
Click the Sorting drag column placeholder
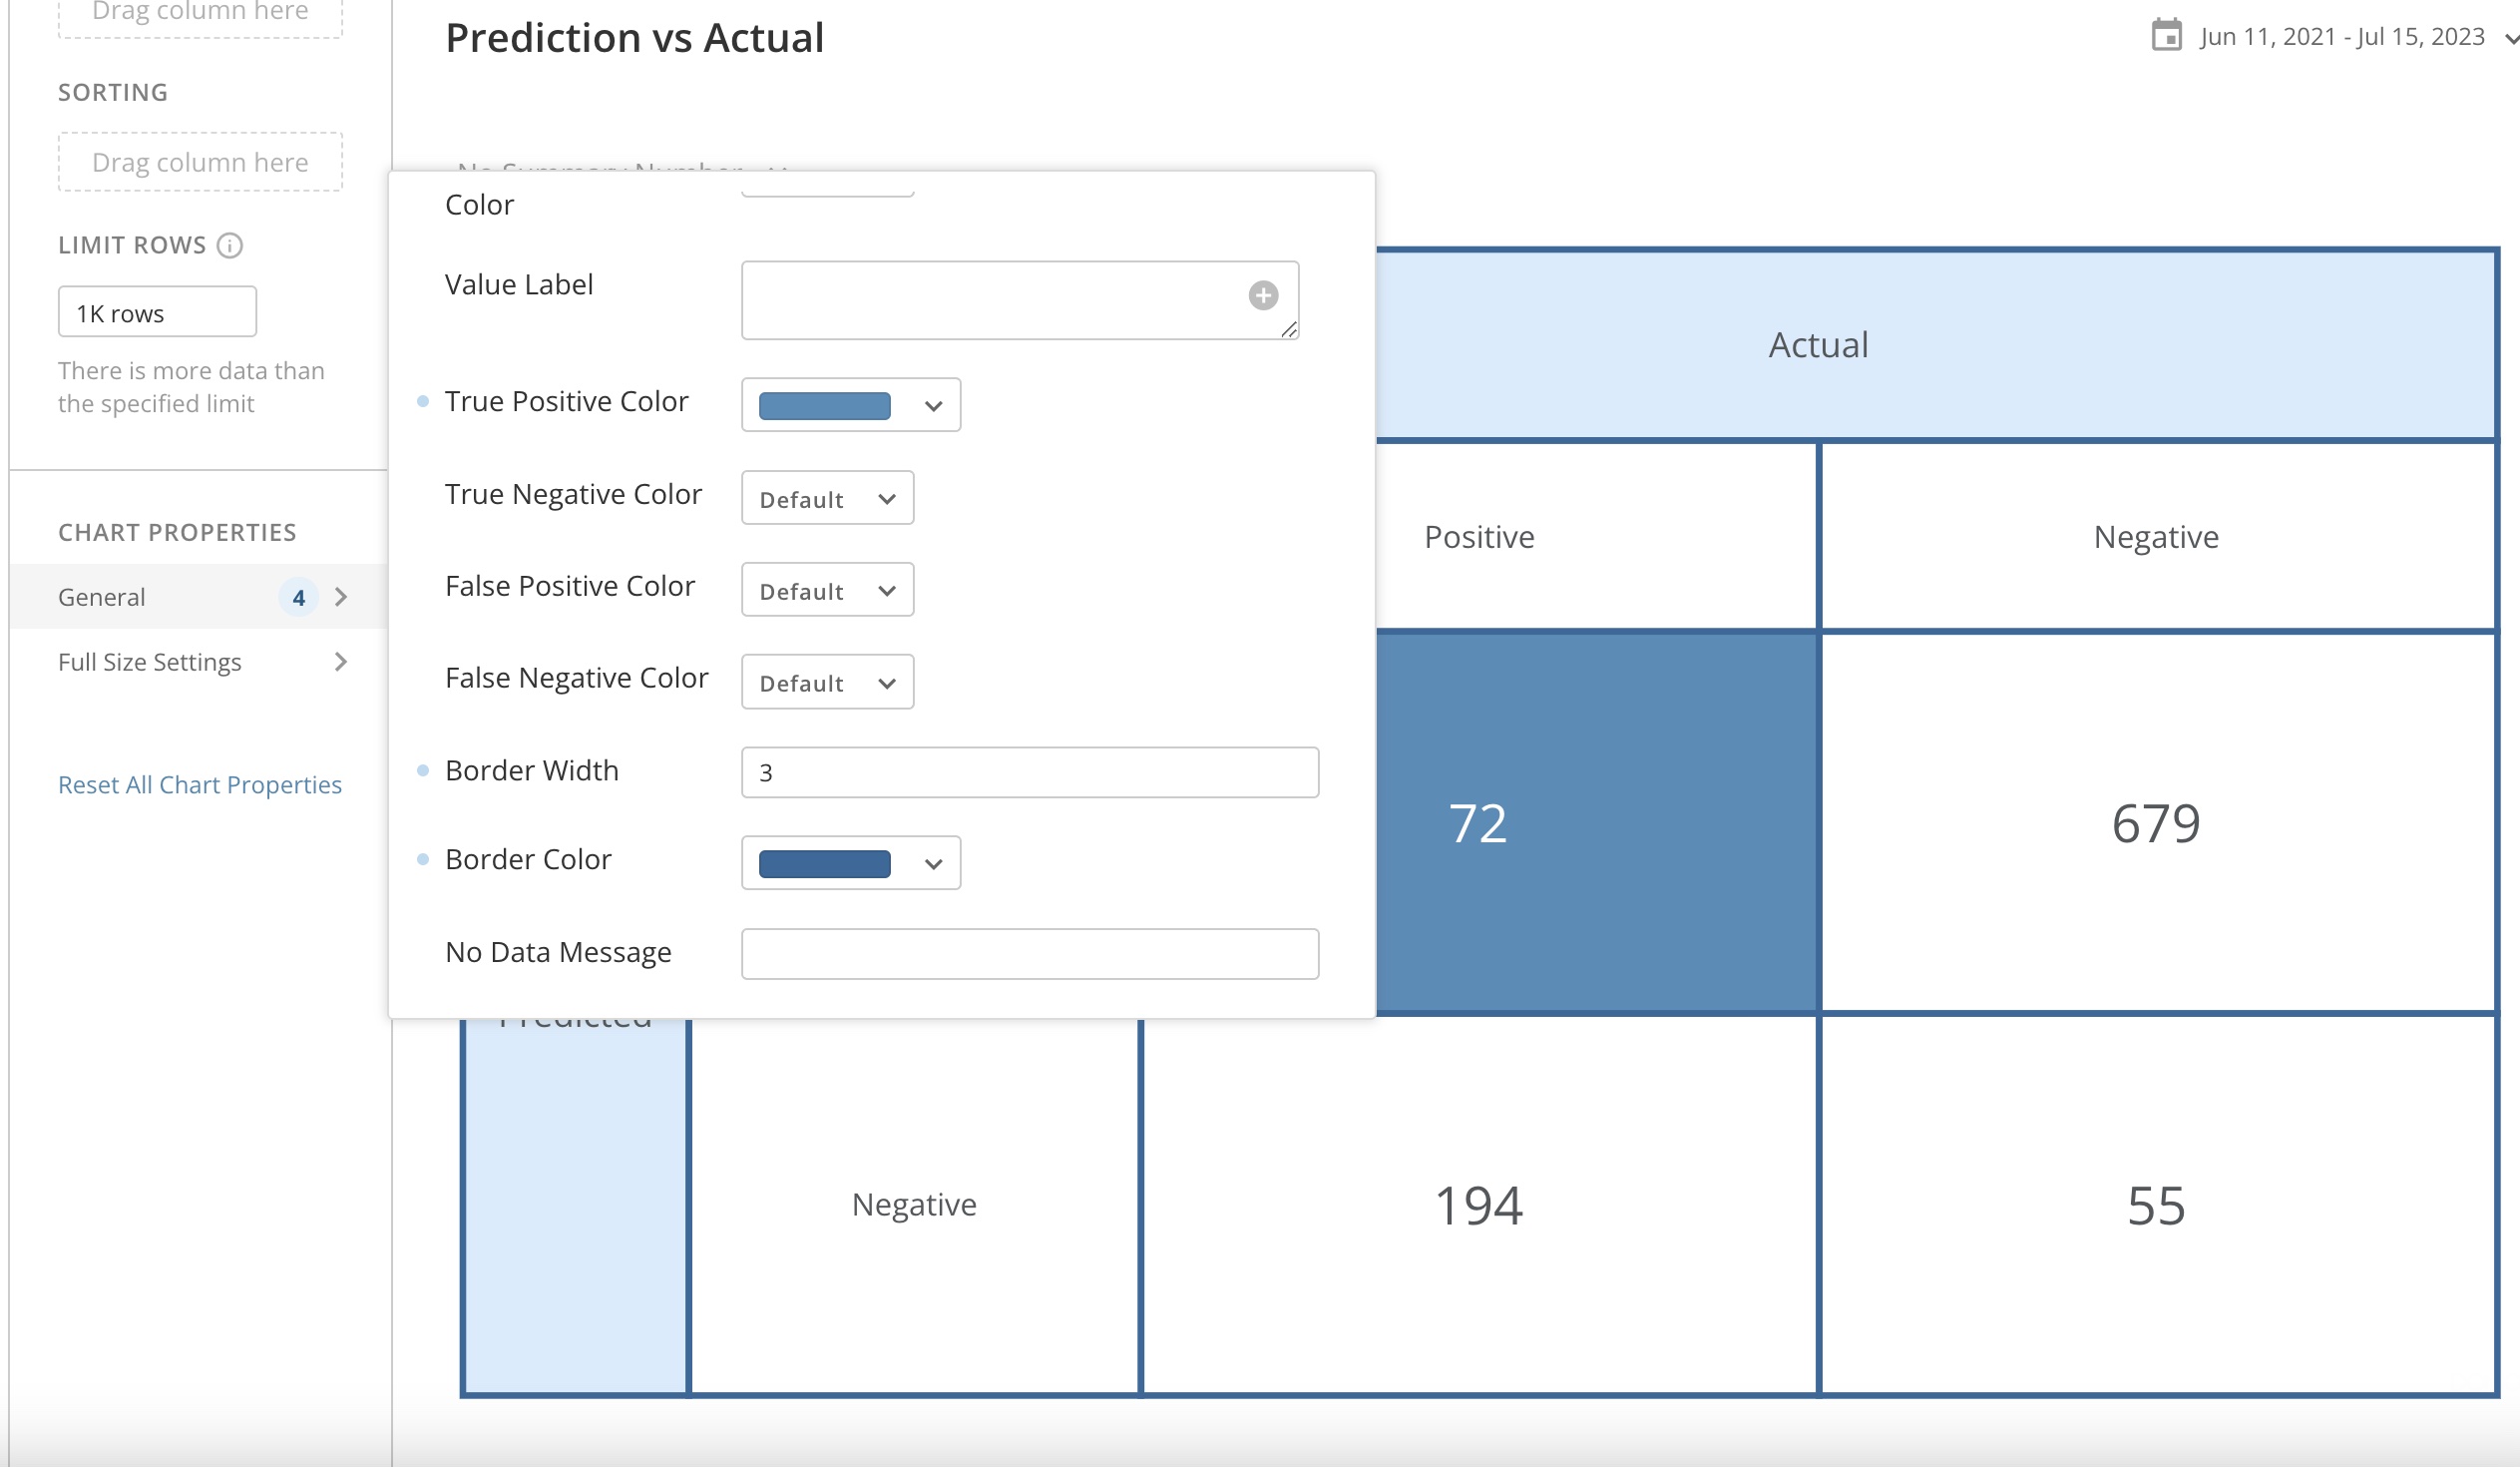[199, 161]
